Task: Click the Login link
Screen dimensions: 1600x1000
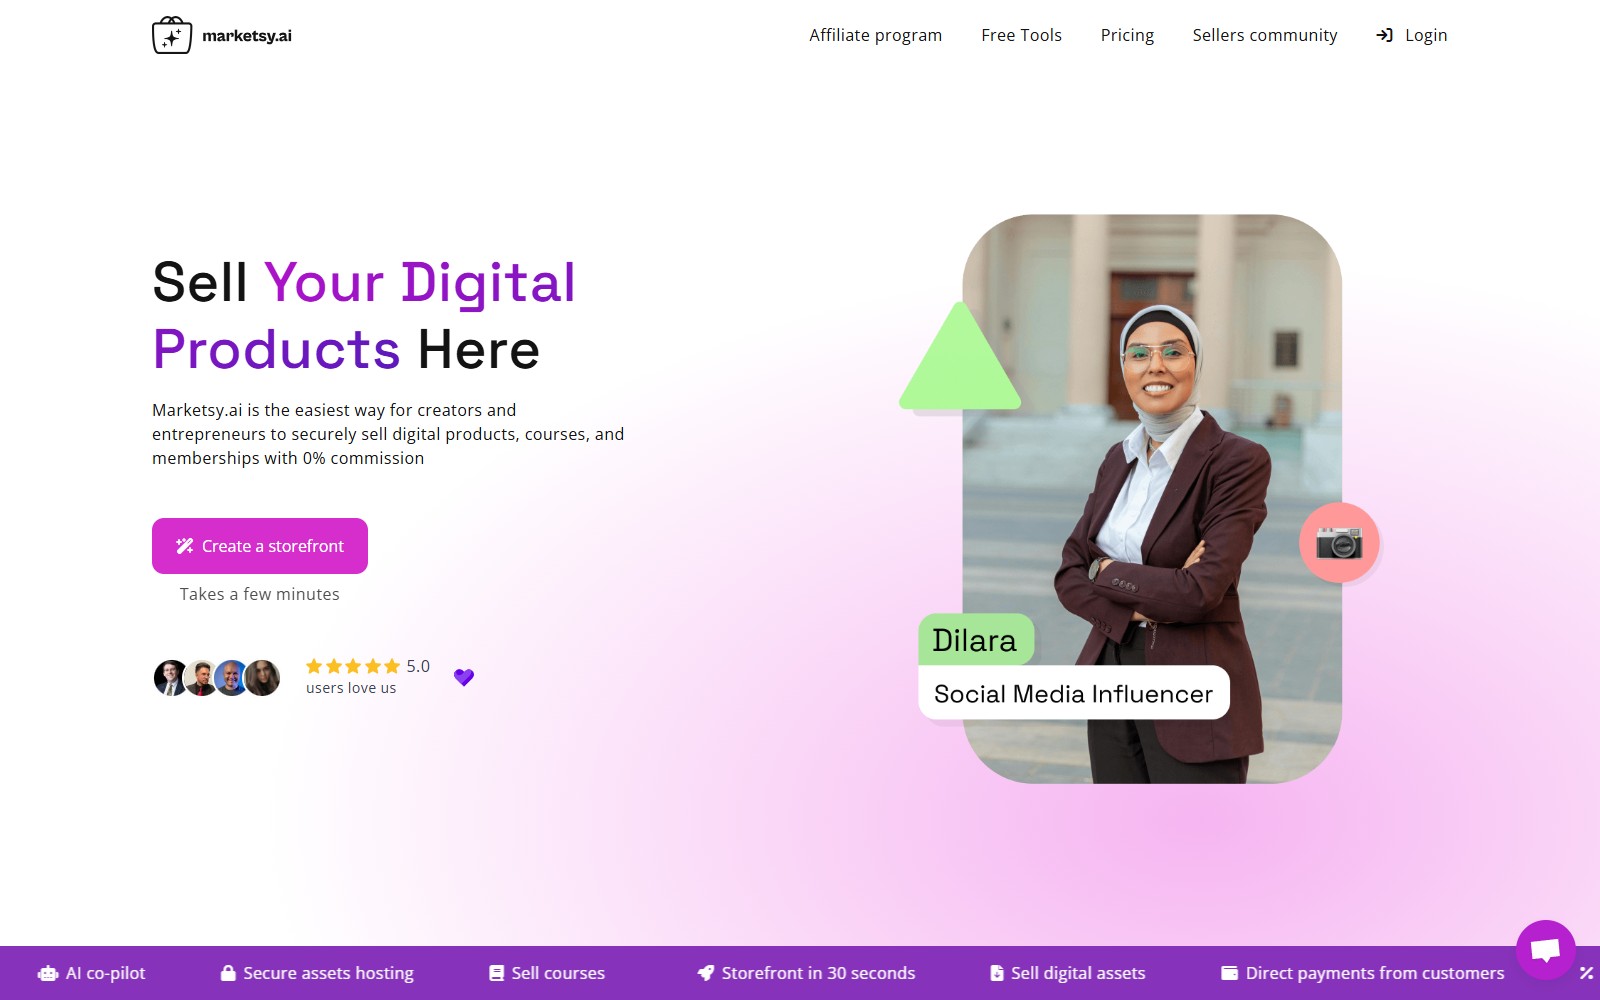Action: tap(1426, 35)
